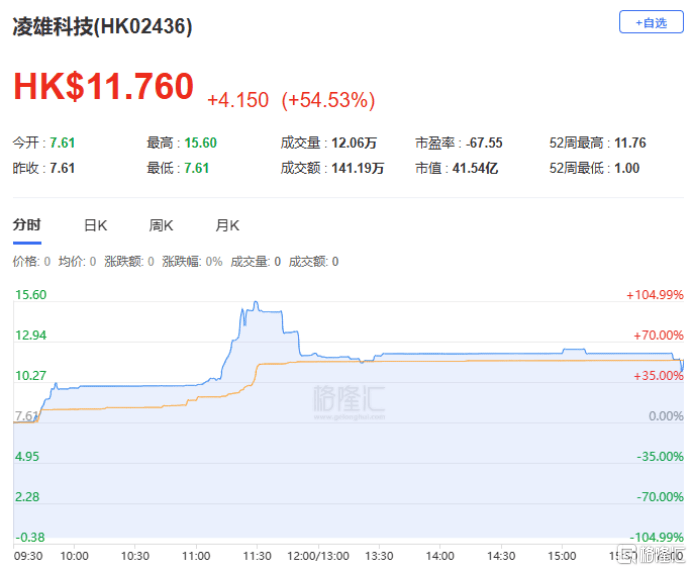Viewport: 692px width, 571px height.
Task: Click the 凌雄科技(HK02436) stock title
Action: pos(102,27)
